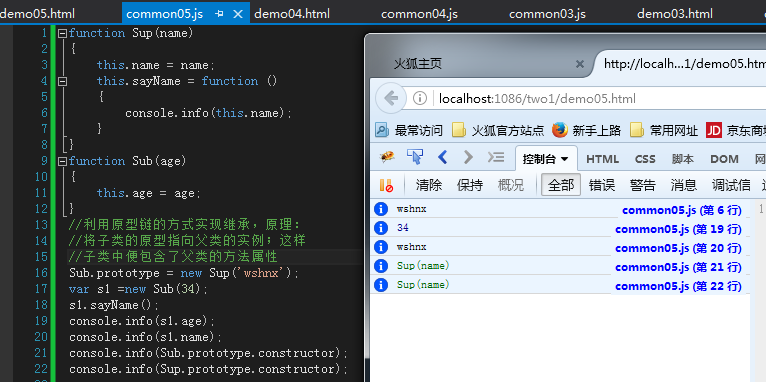The height and width of the screenshot is (382, 766).
Task: Collapse sayName function block at line 4
Action: tap(62, 82)
